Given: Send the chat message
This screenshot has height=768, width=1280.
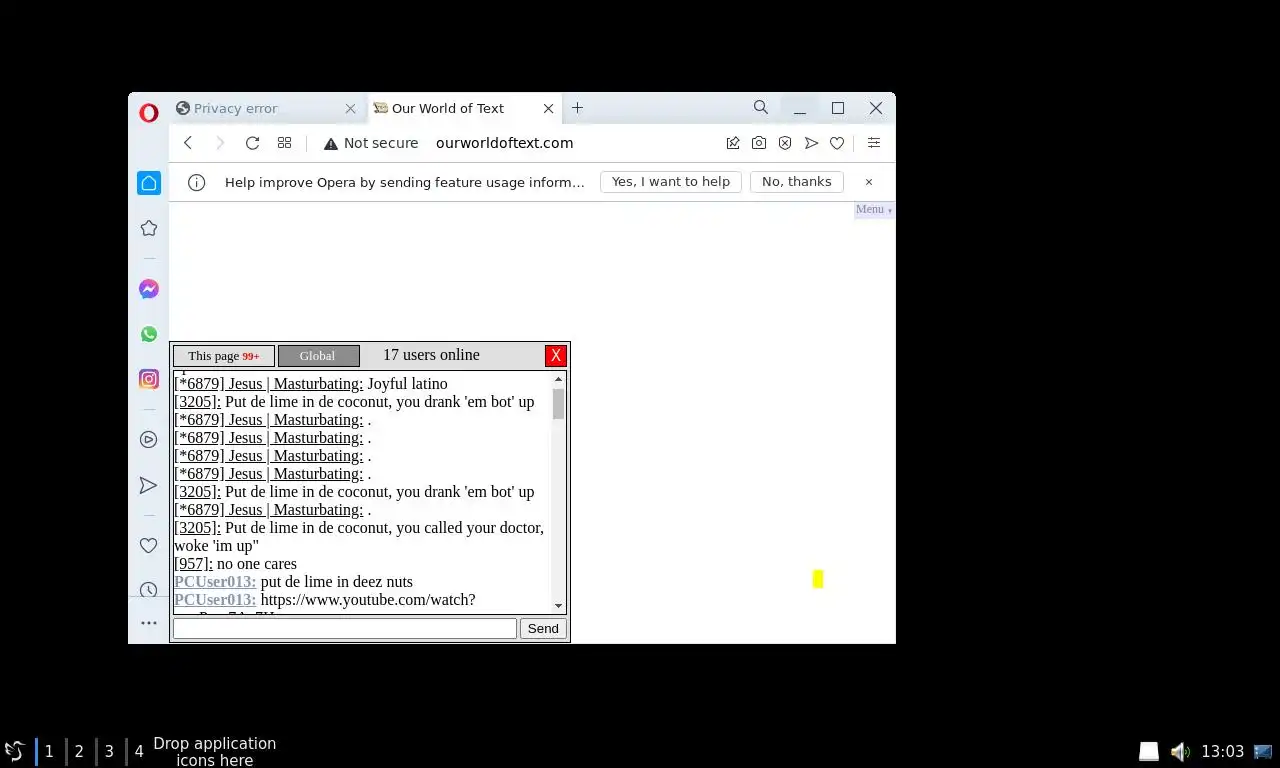Looking at the screenshot, I should click(x=543, y=628).
